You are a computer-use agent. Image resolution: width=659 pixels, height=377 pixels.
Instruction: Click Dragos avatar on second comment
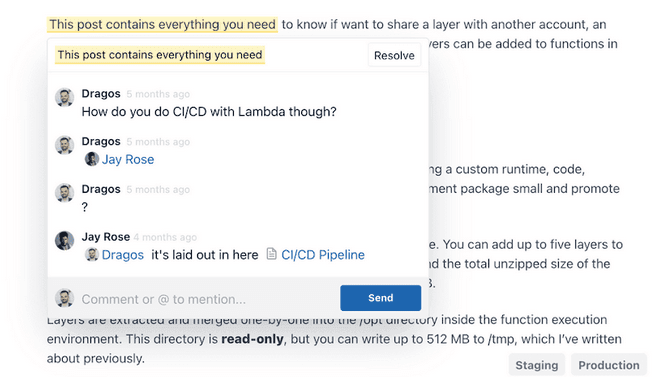coord(65,145)
